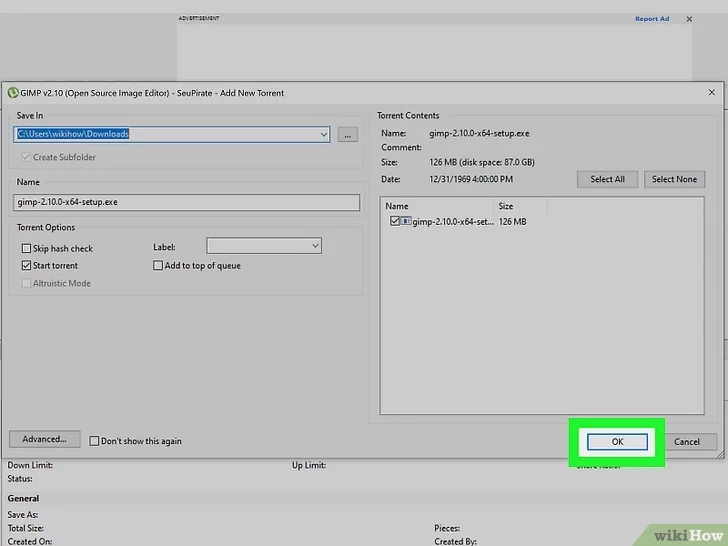
Task: Toggle Create Subfolder checkbox
Action: click(x=26, y=157)
